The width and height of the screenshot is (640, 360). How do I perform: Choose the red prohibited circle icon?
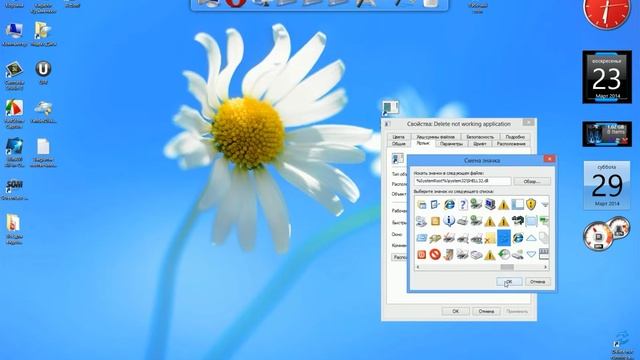coord(435,254)
